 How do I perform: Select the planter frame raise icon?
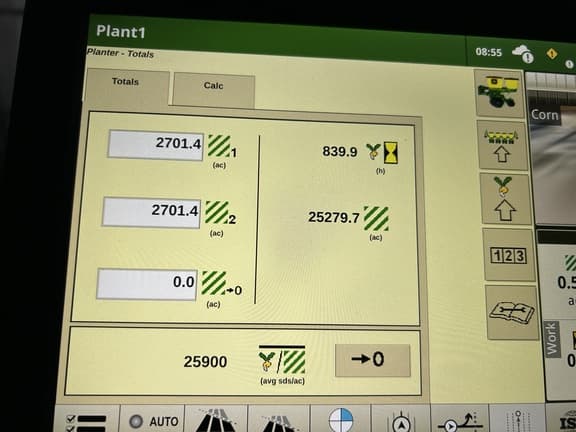[x=503, y=146]
